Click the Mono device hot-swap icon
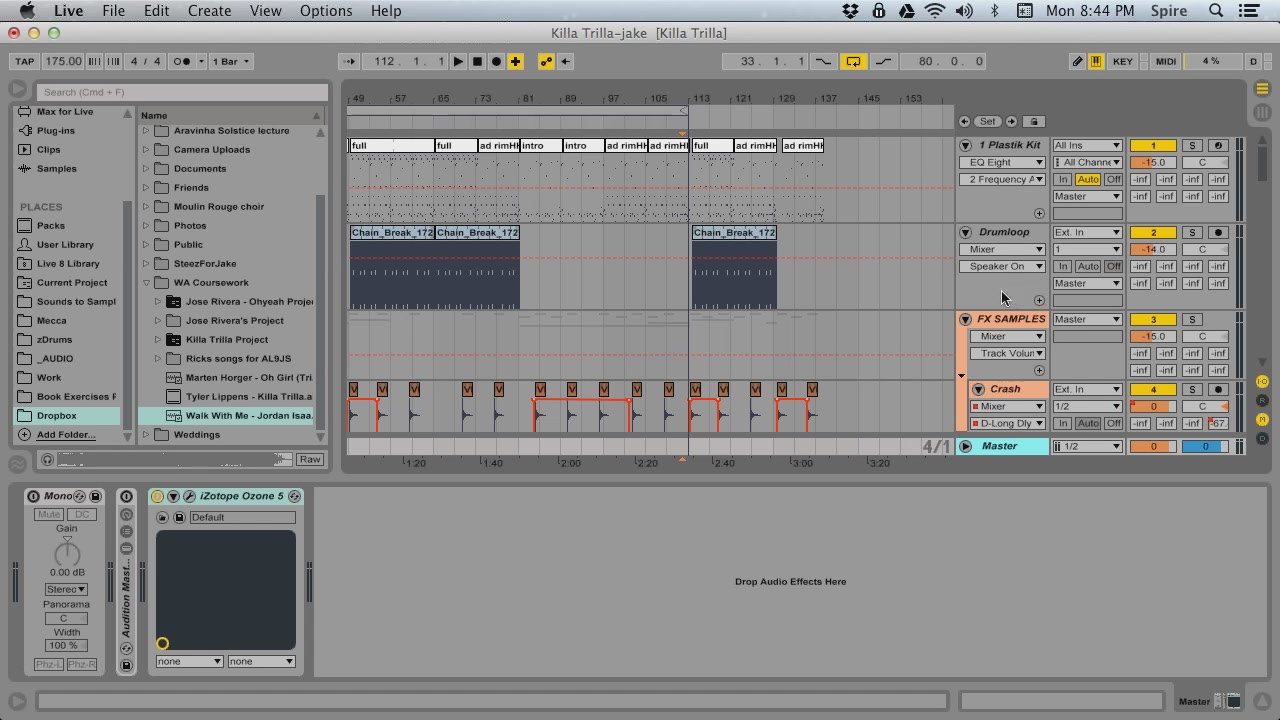 click(80, 496)
